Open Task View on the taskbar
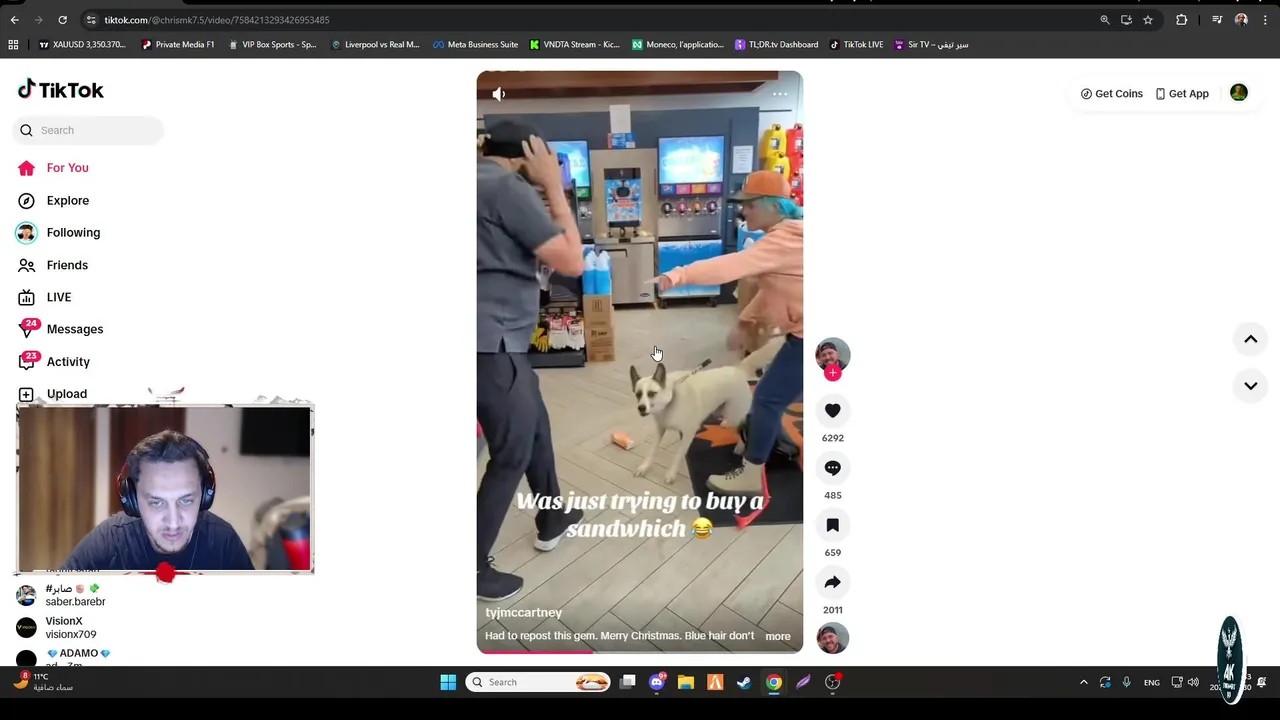This screenshot has height=720, width=1280. point(628,682)
